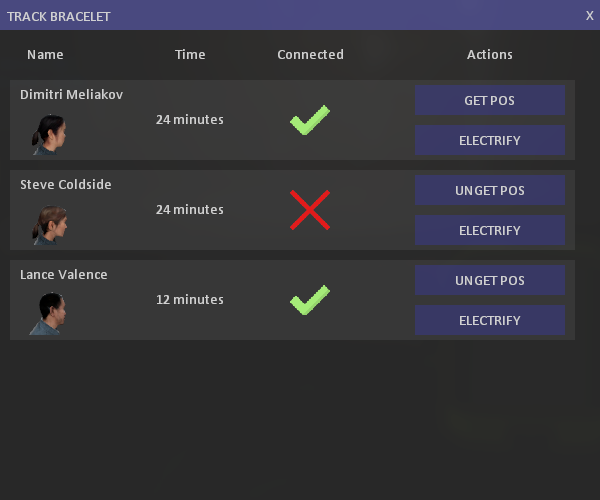Get position of Dimitri Meliakov
600x500 pixels.
(490, 100)
